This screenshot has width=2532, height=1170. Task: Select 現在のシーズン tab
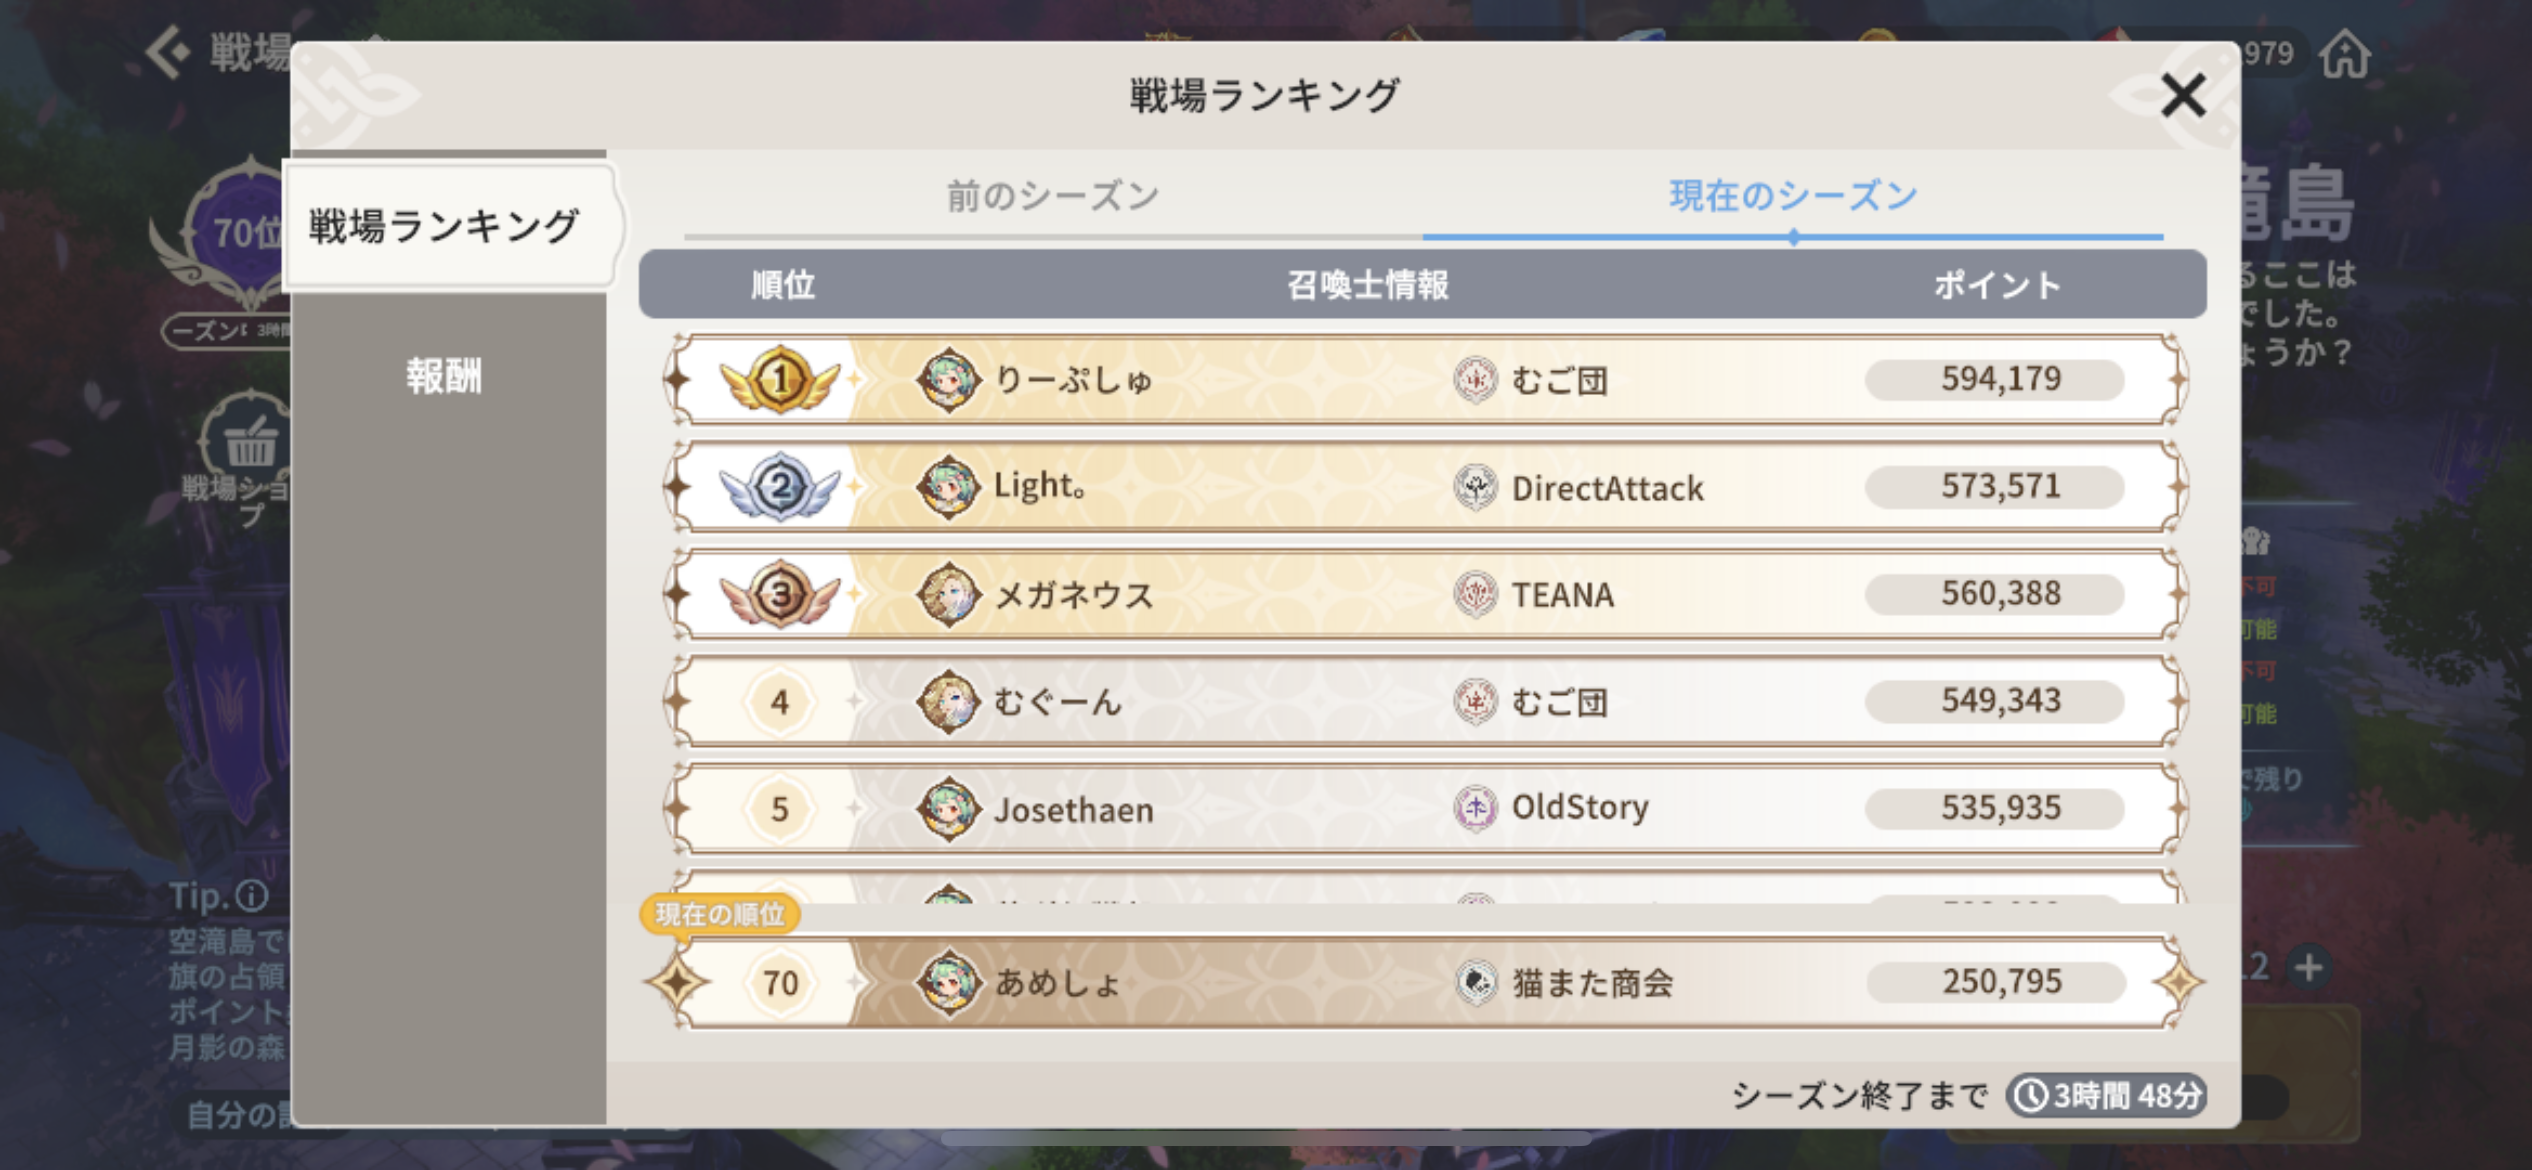pyautogui.click(x=1793, y=197)
